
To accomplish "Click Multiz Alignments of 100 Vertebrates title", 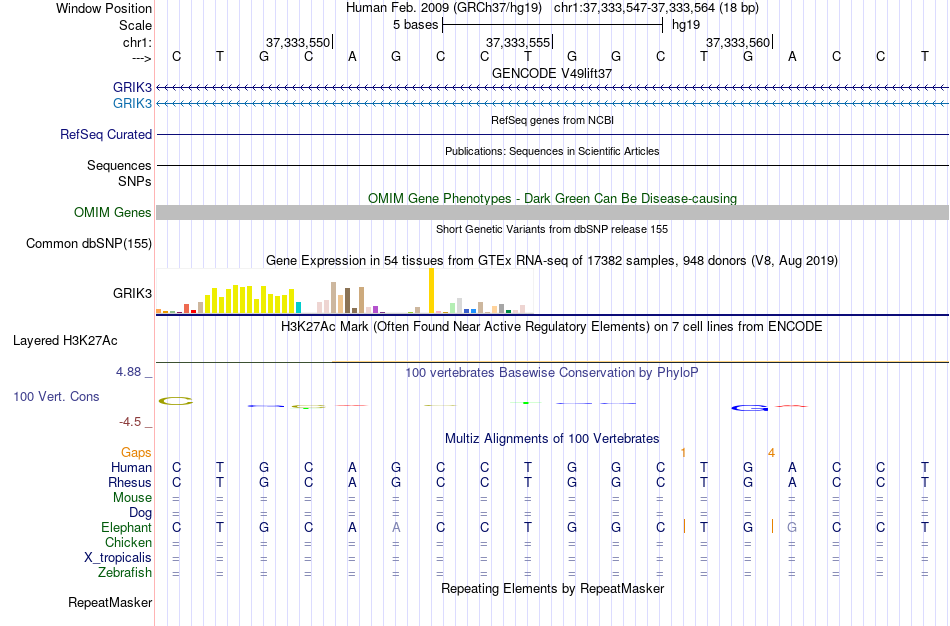I will pyautogui.click(x=552, y=438).
